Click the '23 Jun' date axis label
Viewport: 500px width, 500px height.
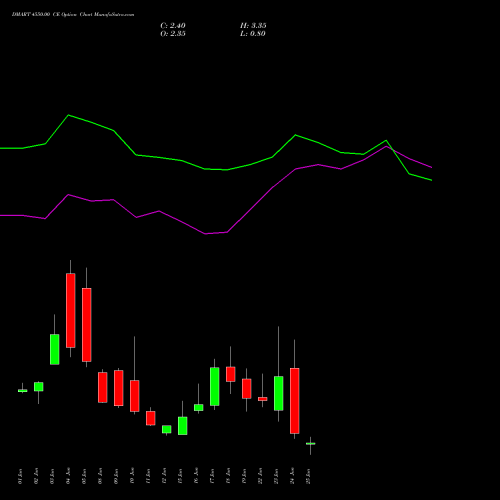coord(276,476)
